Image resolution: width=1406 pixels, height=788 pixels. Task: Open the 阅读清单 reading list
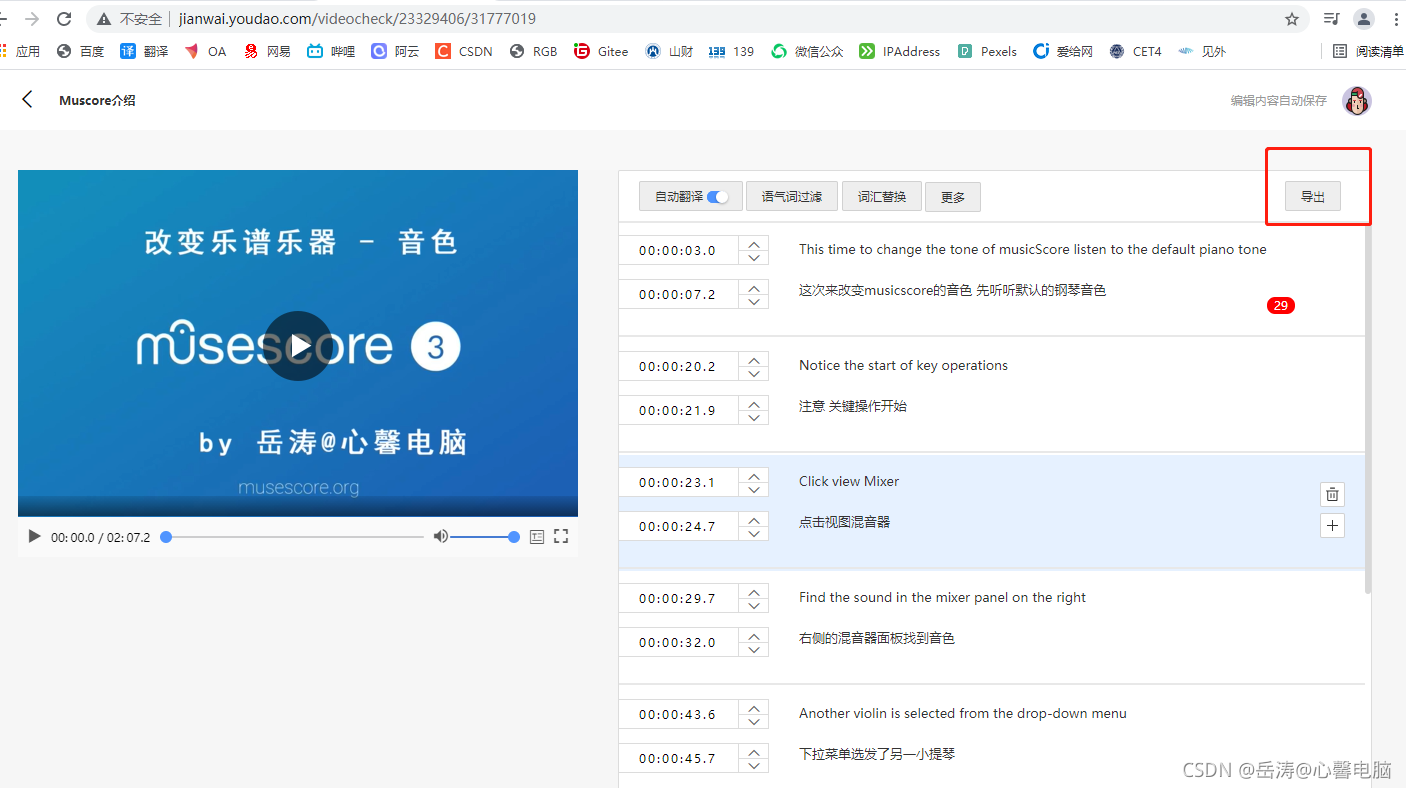tap(1368, 51)
